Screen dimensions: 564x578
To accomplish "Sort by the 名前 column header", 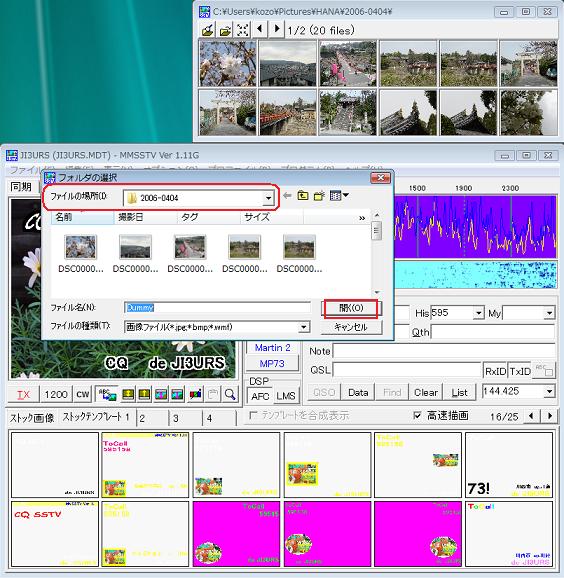I will pos(83,217).
